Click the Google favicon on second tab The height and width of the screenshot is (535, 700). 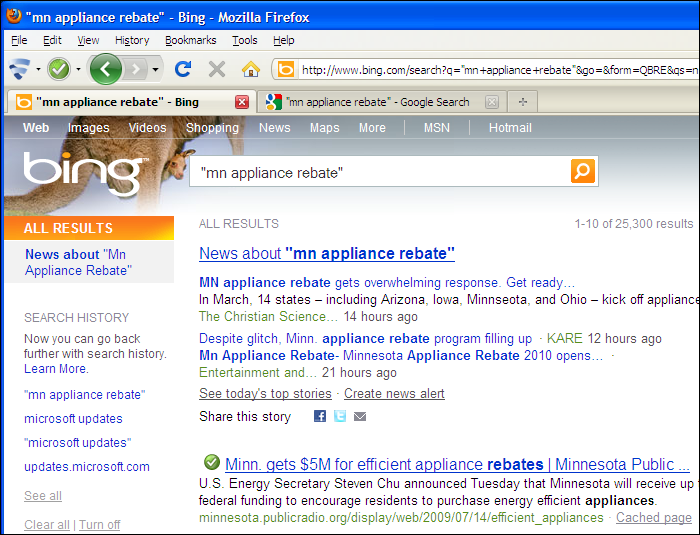point(273,102)
